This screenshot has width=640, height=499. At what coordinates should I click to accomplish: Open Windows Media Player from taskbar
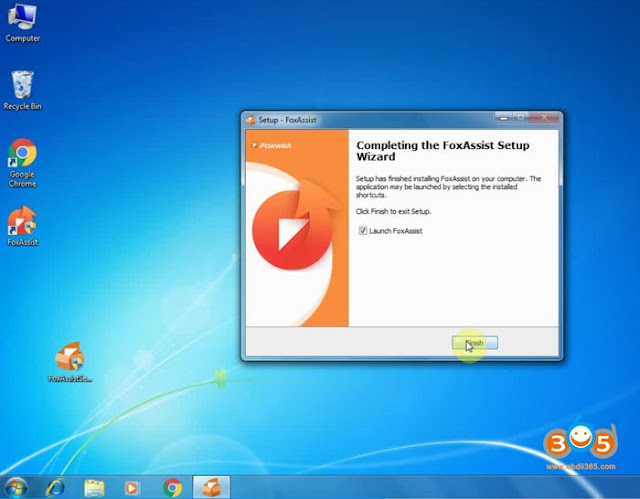coord(132,488)
